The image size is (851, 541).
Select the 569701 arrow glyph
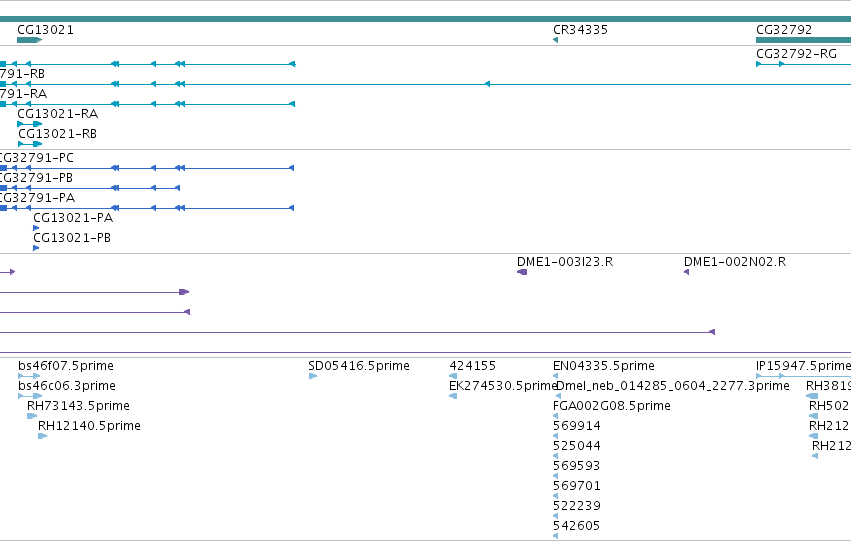555,496
